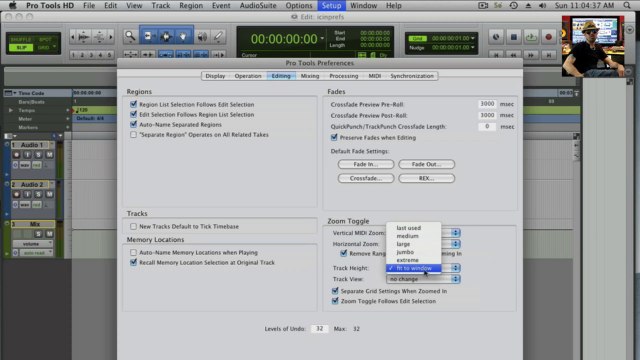The width and height of the screenshot is (640, 360).
Task: Mute the Audio 1 track
Action: (49, 155)
